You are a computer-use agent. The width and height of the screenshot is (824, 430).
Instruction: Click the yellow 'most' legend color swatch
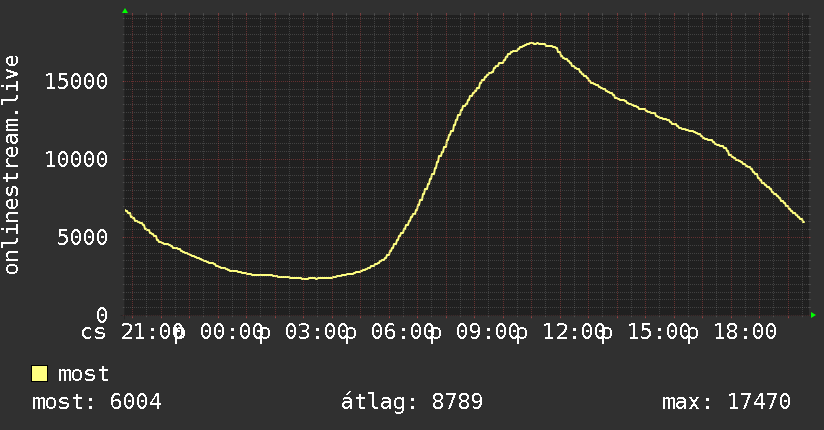(39, 374)
